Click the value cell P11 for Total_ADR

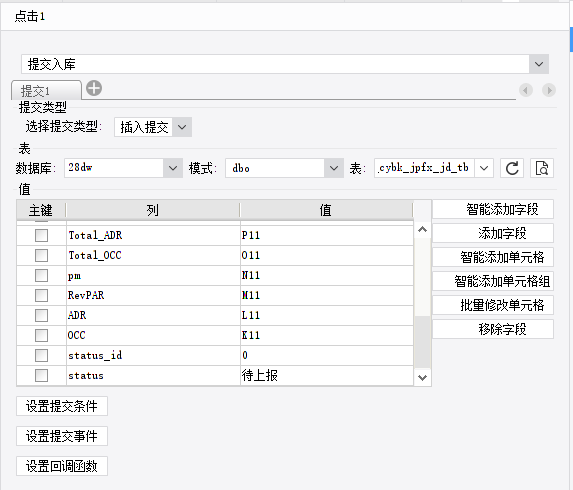(327, 235)
